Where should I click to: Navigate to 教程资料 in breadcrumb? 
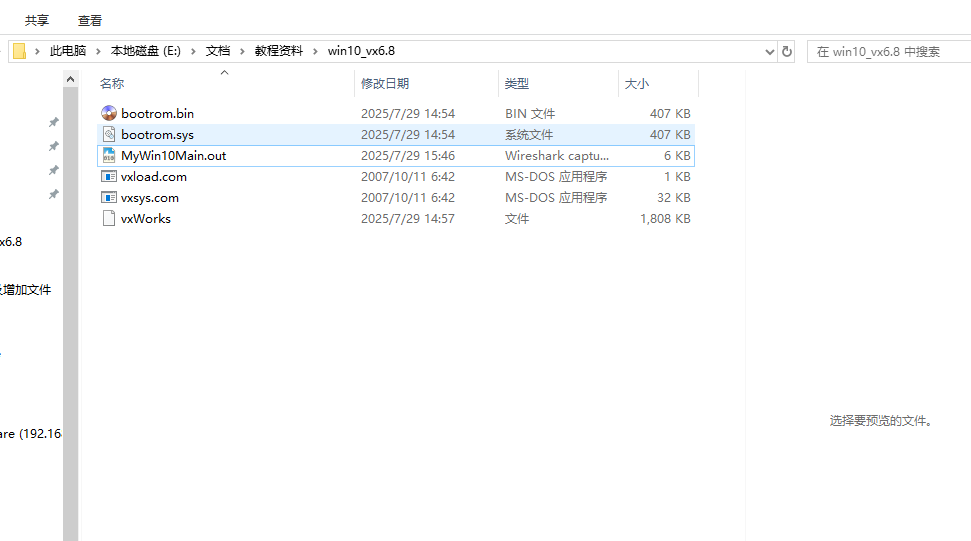pos(279,51)
